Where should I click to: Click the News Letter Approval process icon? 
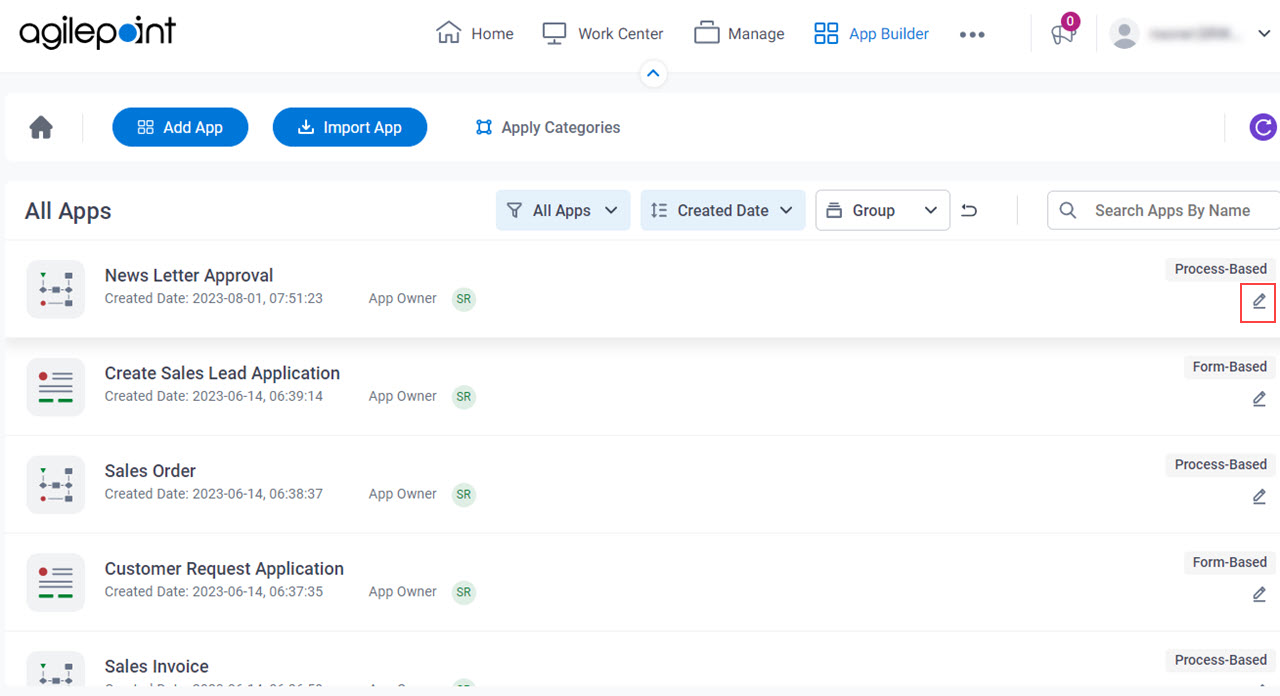pos(56,288)
